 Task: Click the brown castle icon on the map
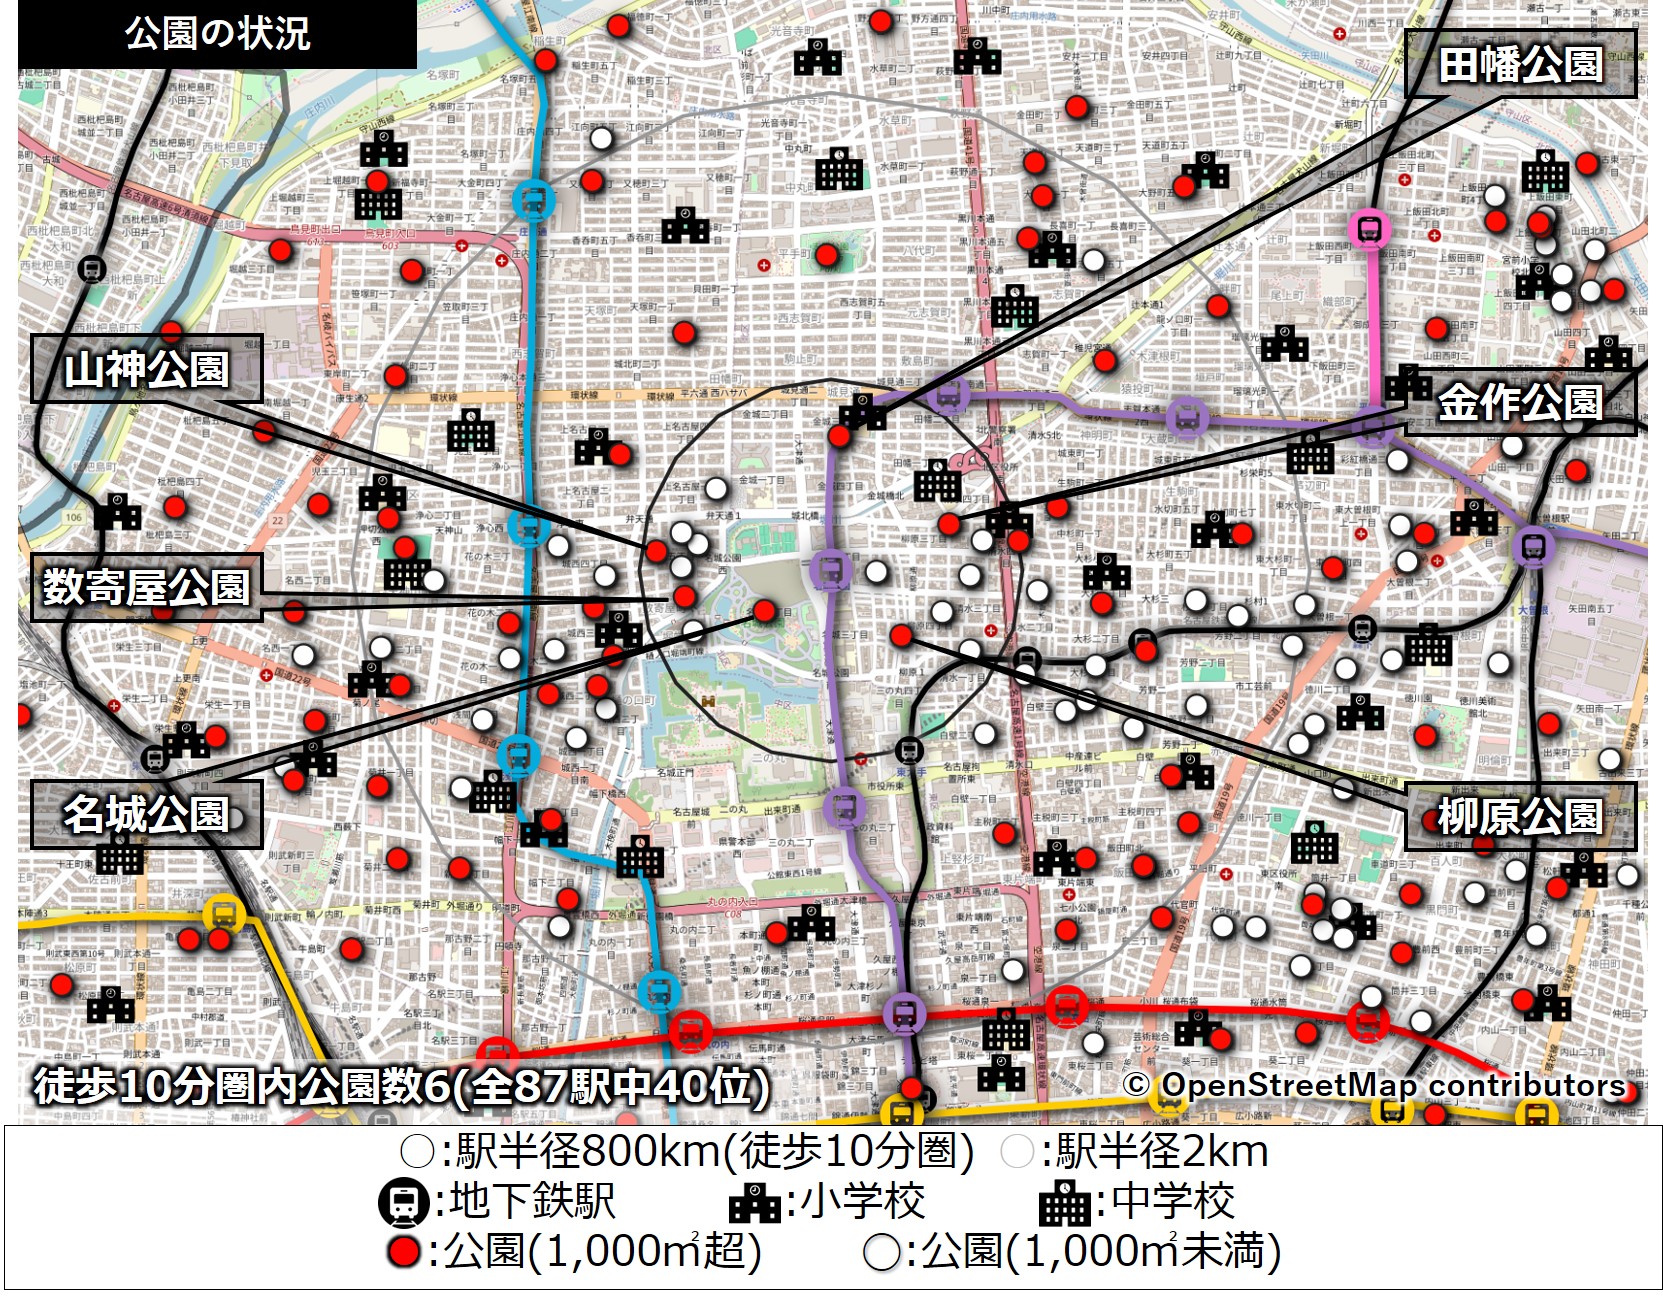[x=708, y=702]
